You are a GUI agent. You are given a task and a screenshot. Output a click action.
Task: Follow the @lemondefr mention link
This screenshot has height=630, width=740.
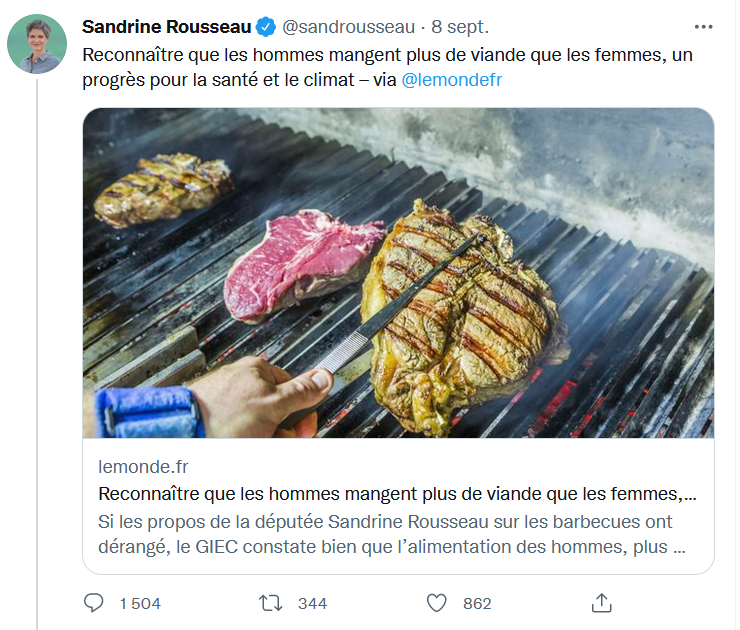[452, 80]
